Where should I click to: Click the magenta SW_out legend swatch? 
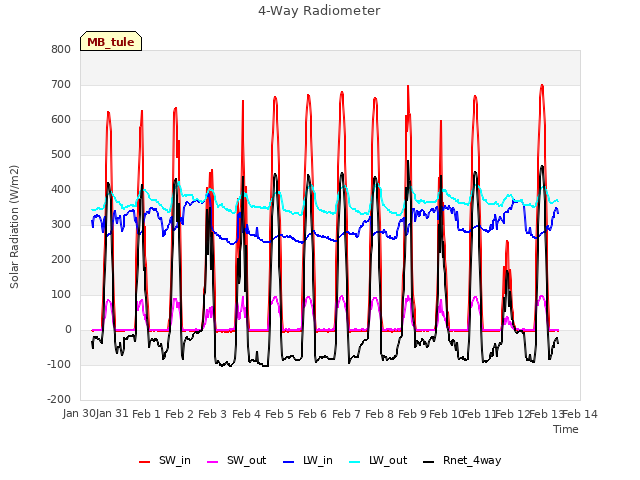(213, 462)
